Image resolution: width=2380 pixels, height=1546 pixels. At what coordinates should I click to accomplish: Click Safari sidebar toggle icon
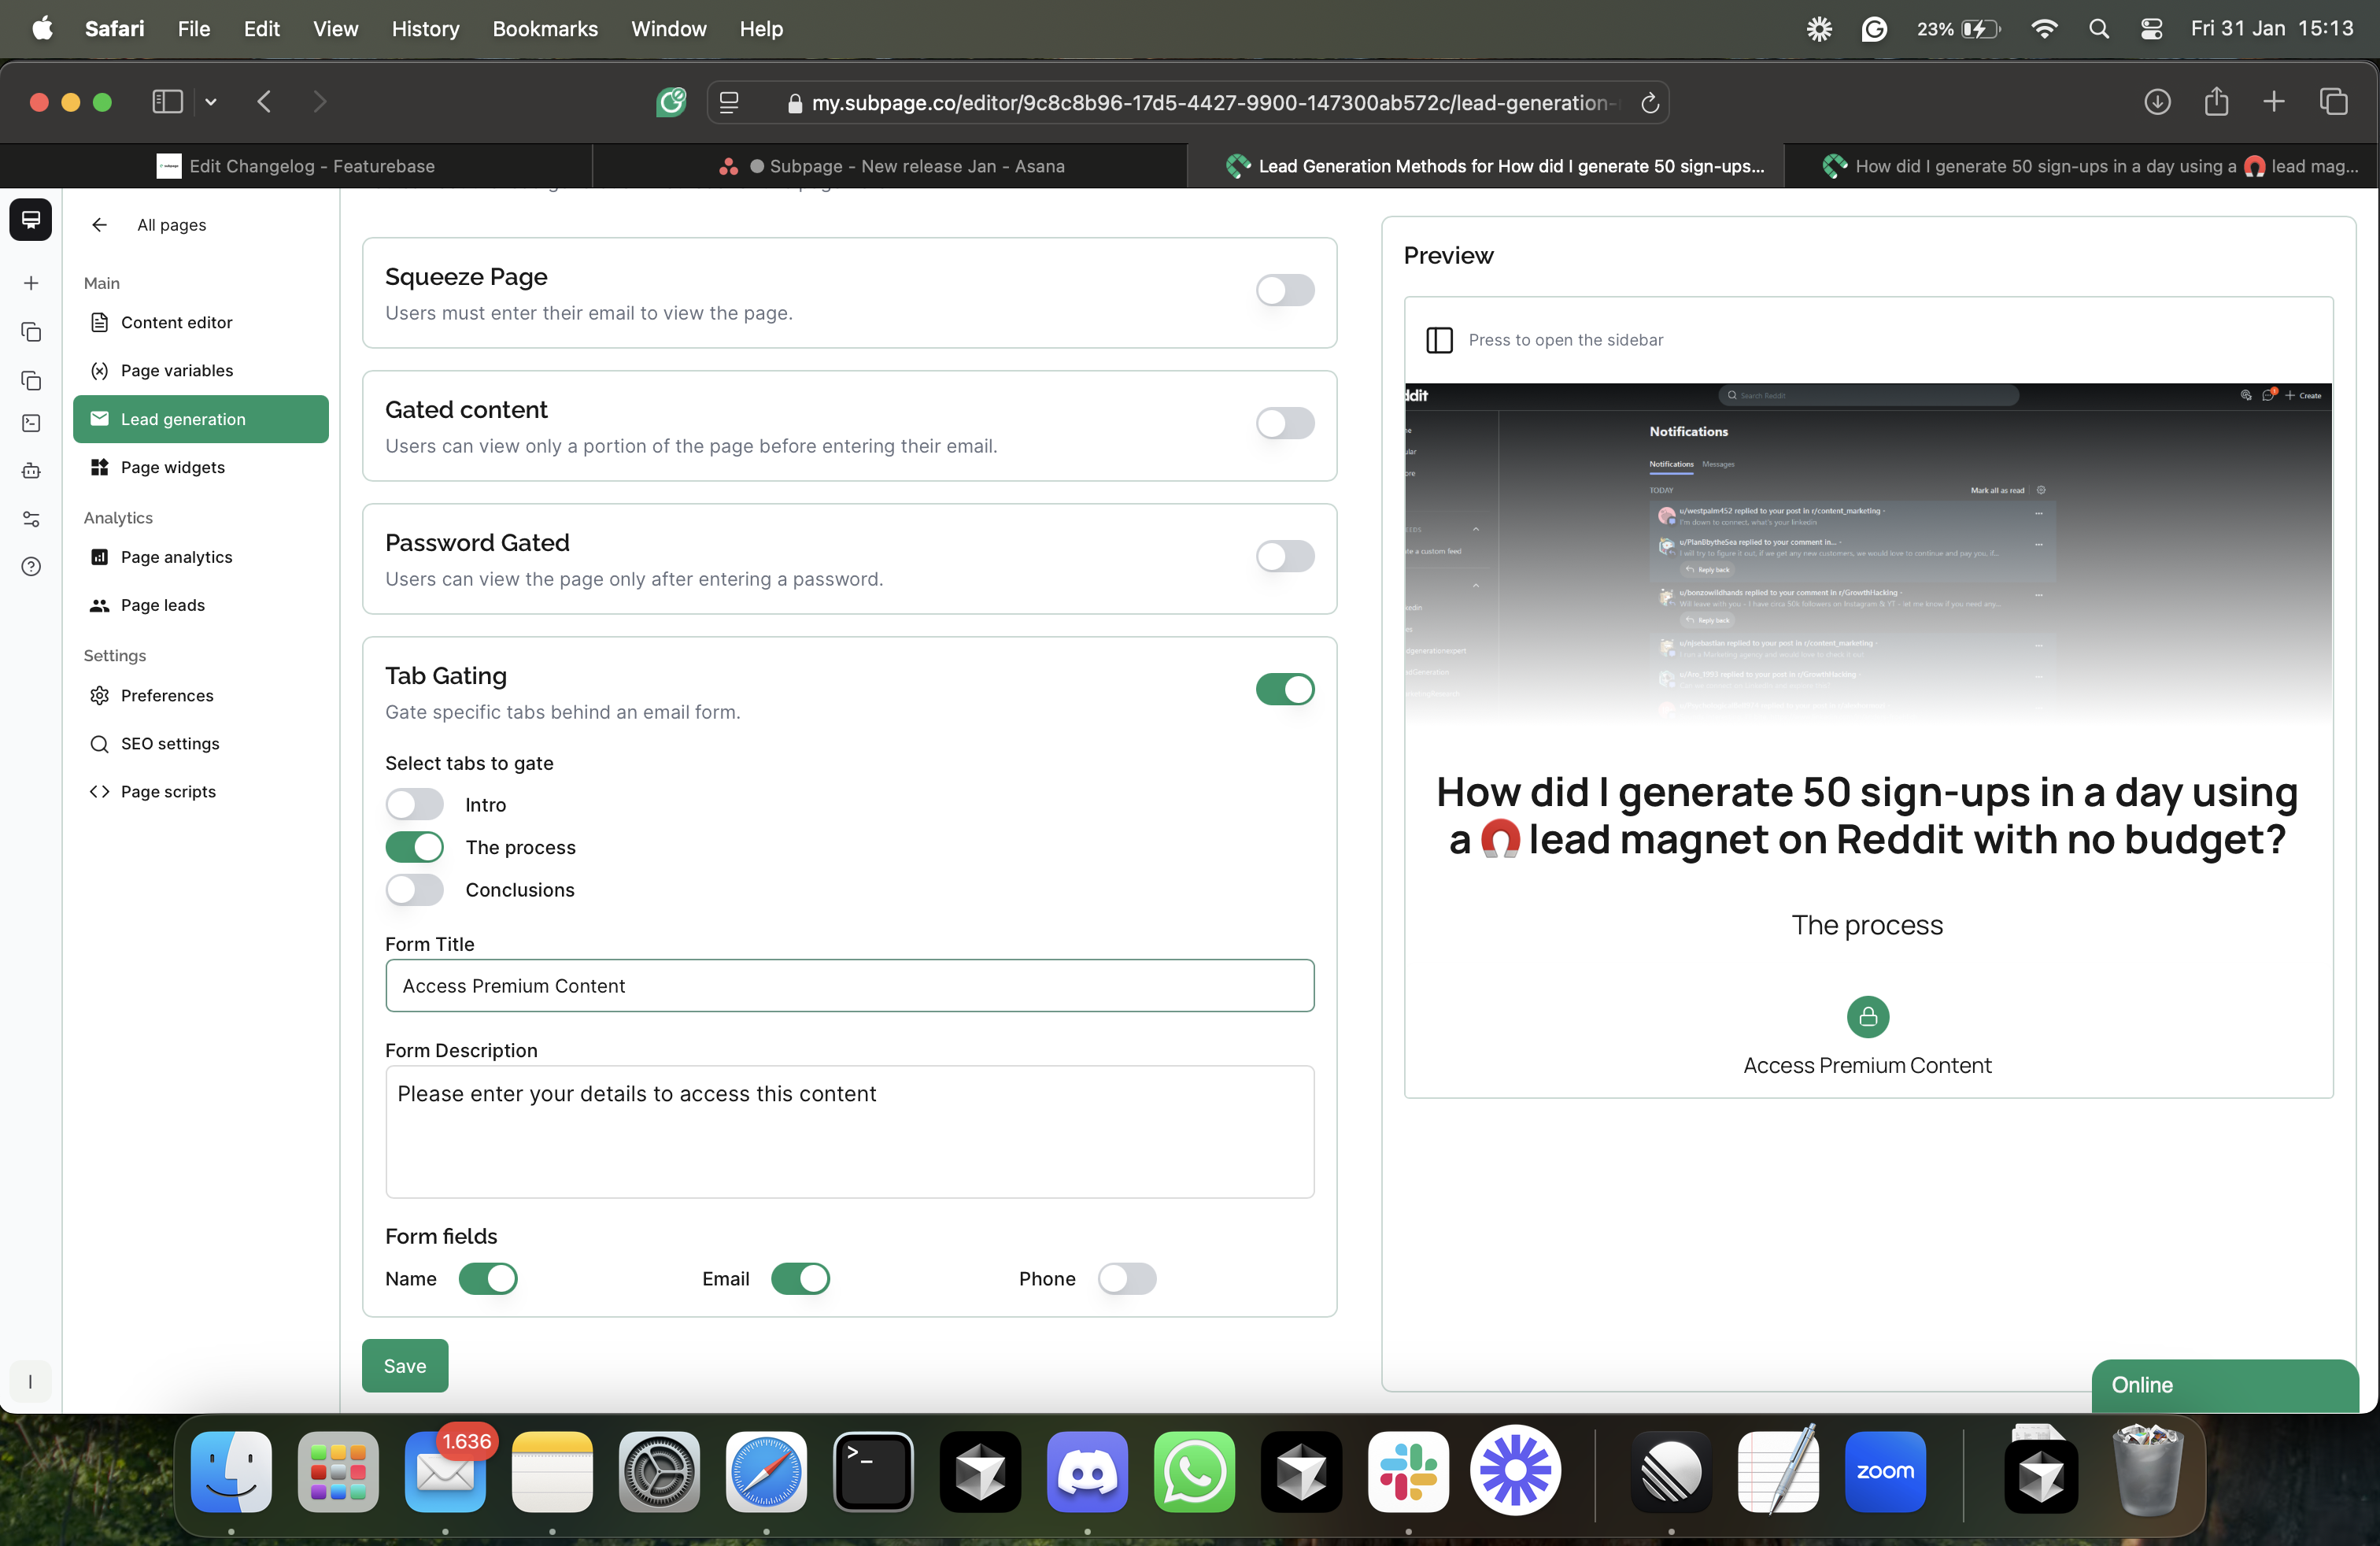[x=167, y=102]
